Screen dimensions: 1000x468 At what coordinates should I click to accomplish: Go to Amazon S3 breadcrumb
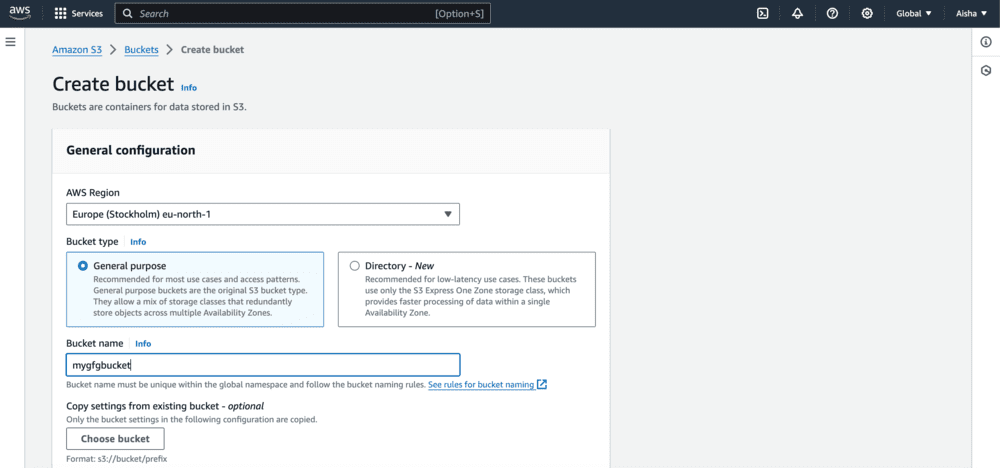(77, 50)
